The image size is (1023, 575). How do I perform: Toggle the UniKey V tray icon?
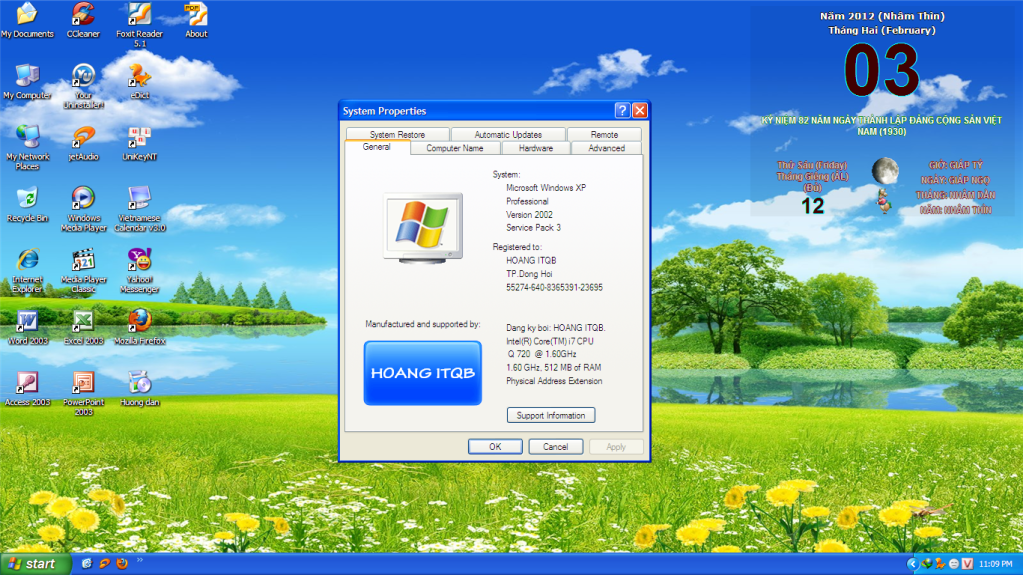click(967, 563)
